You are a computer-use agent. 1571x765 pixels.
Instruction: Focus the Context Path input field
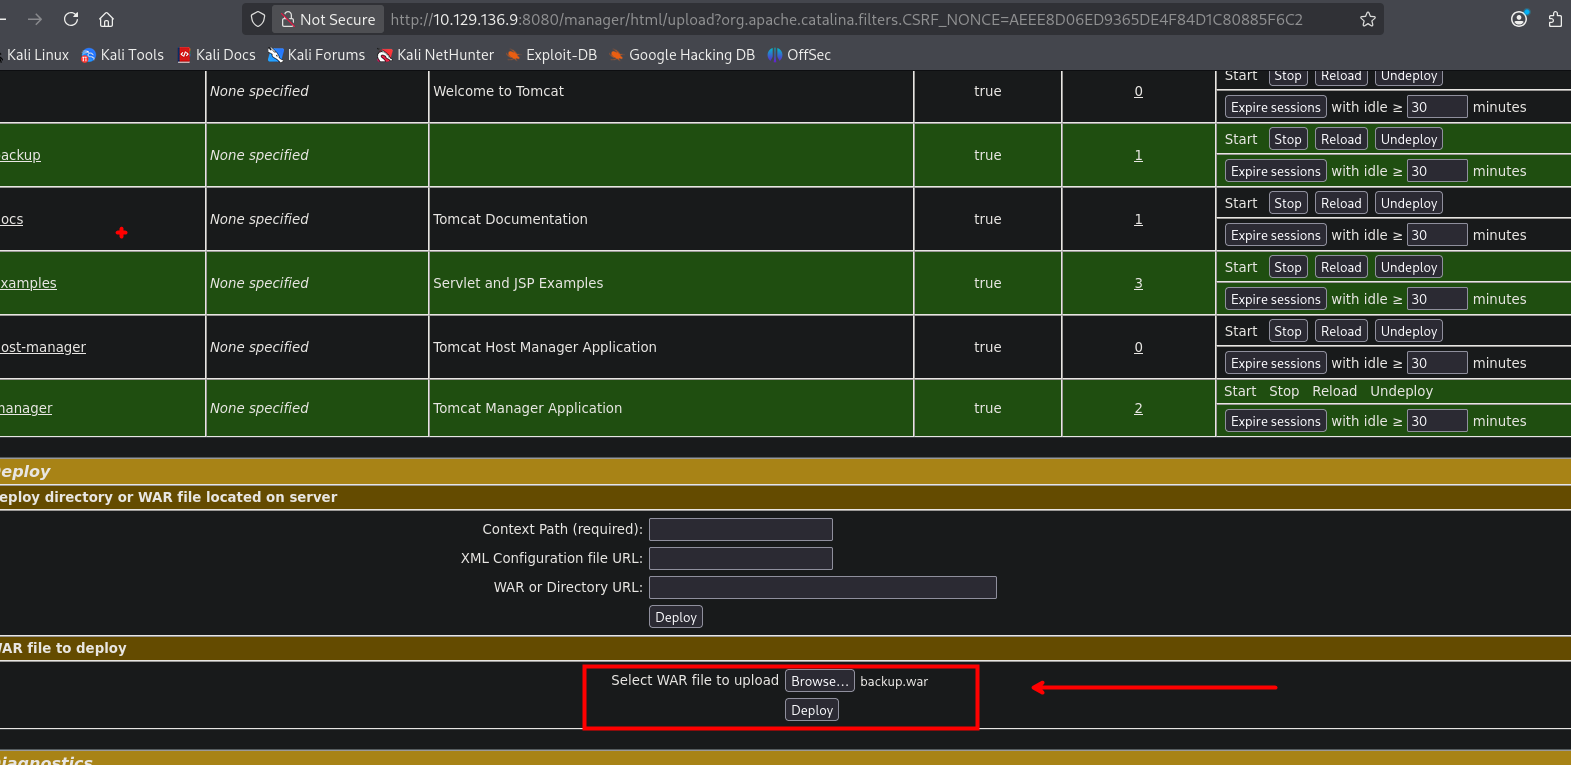coord(741,529)
